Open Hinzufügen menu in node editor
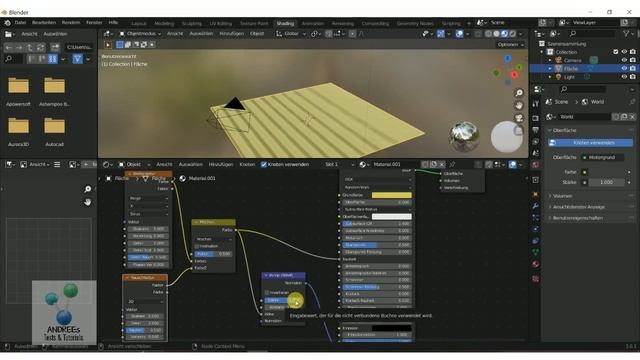Screen dimensions: 640x360 (x=221, y=164)
